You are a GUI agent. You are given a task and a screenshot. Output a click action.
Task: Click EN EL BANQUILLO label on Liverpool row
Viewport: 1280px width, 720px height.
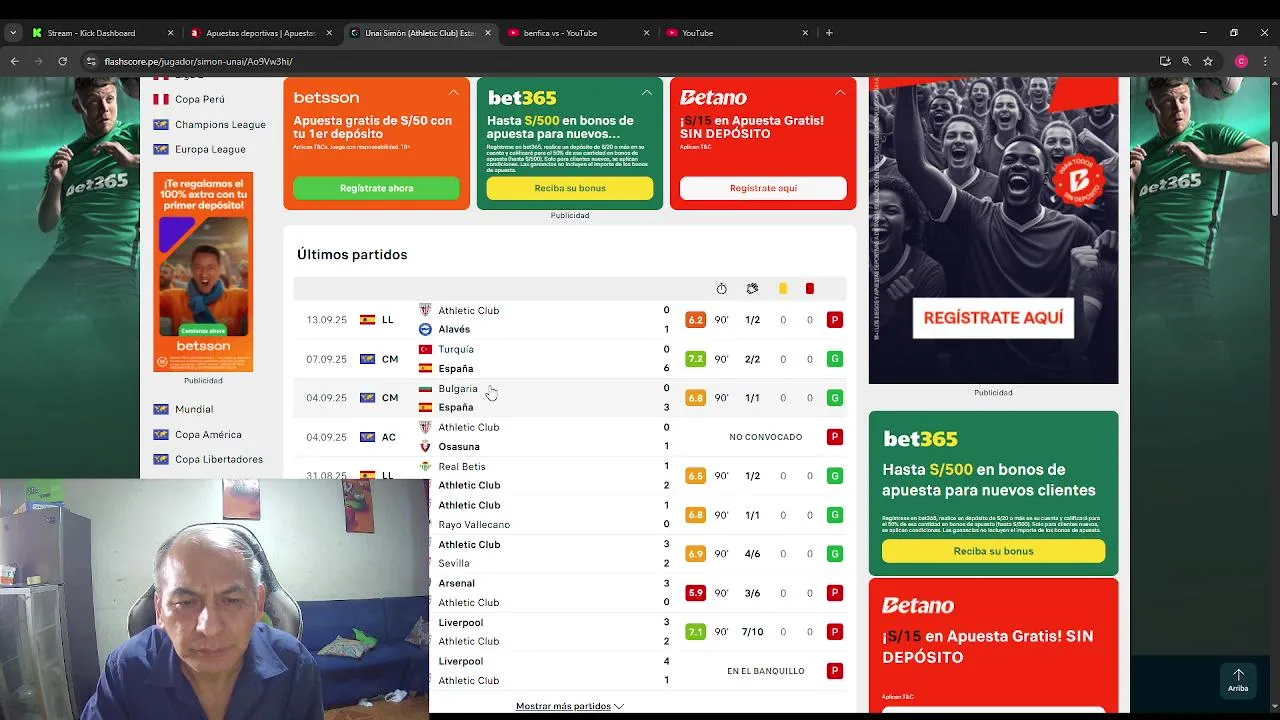pyautogui.click(x=766, y=671)
